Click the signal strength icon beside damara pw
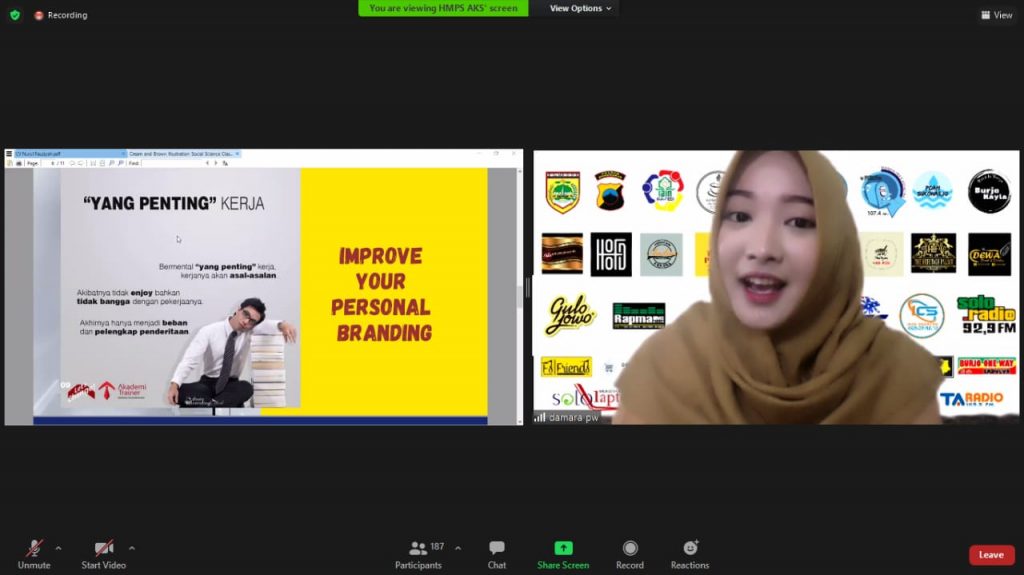The width and height of the screenshot is (1024, 575). (540, 418)
